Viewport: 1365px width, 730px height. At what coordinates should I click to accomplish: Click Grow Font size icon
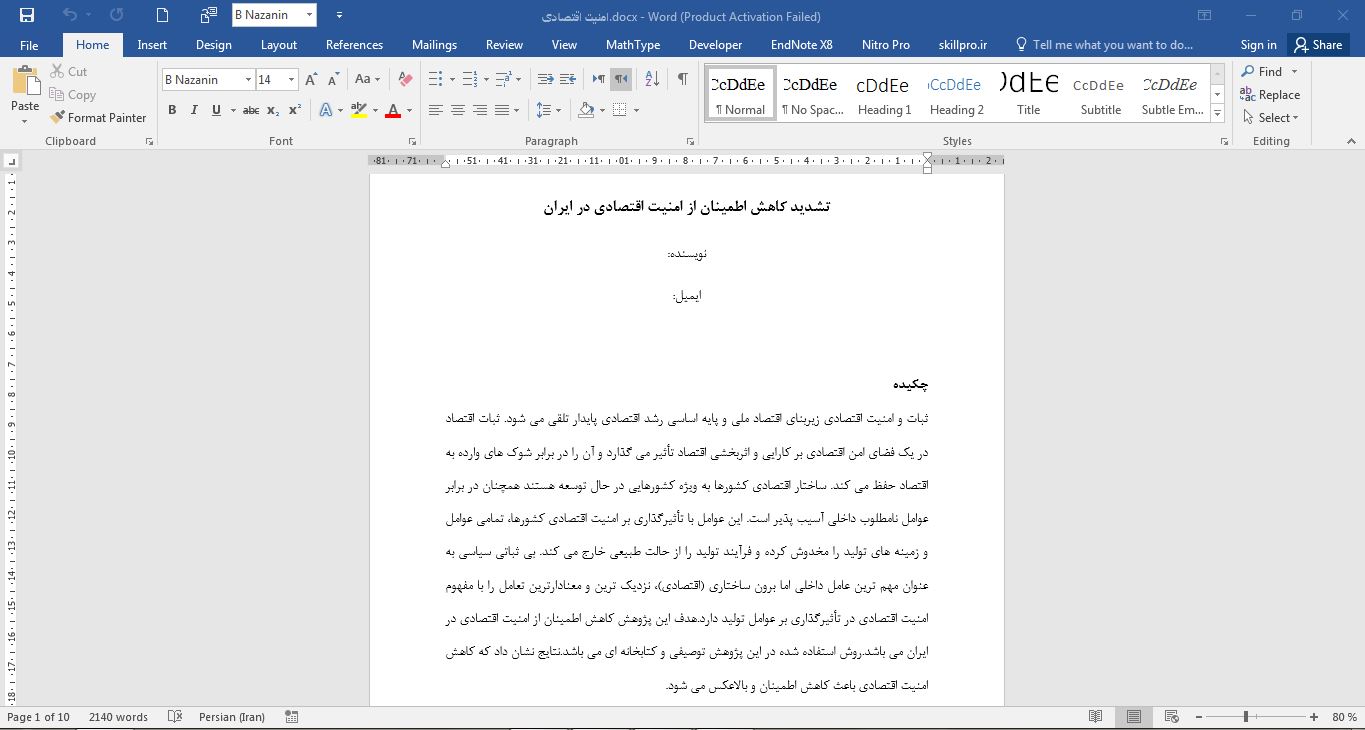point(311,80)
